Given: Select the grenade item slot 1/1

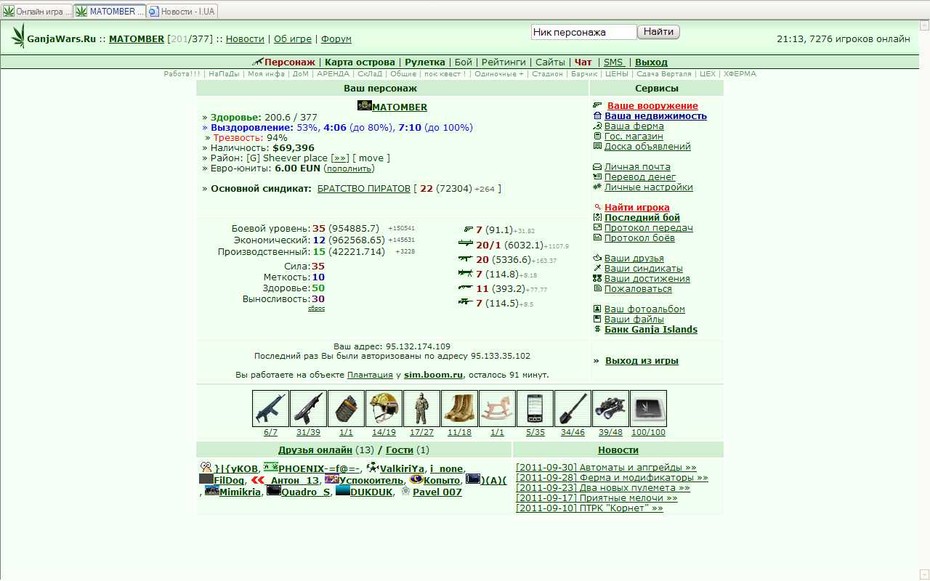Looking at the screenshot, I should 346,408.
